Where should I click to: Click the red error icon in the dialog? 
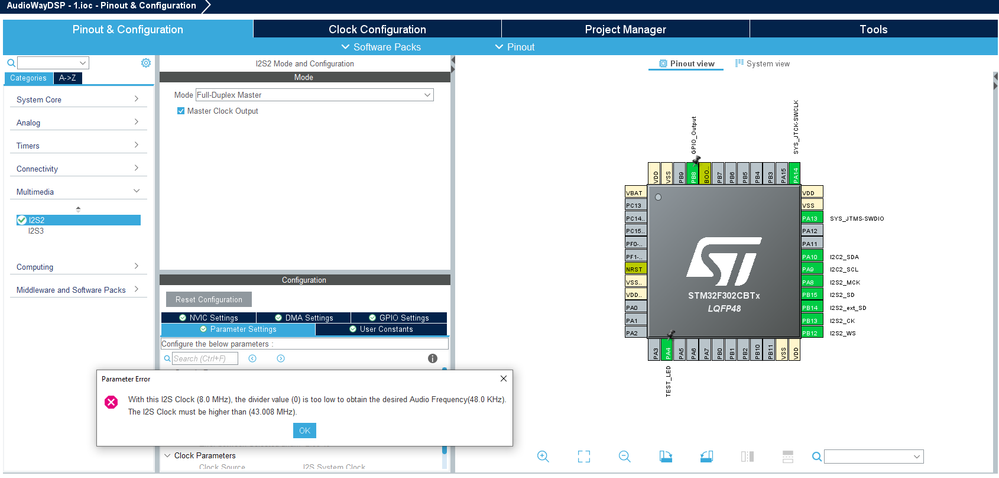(x=111, y=402)
